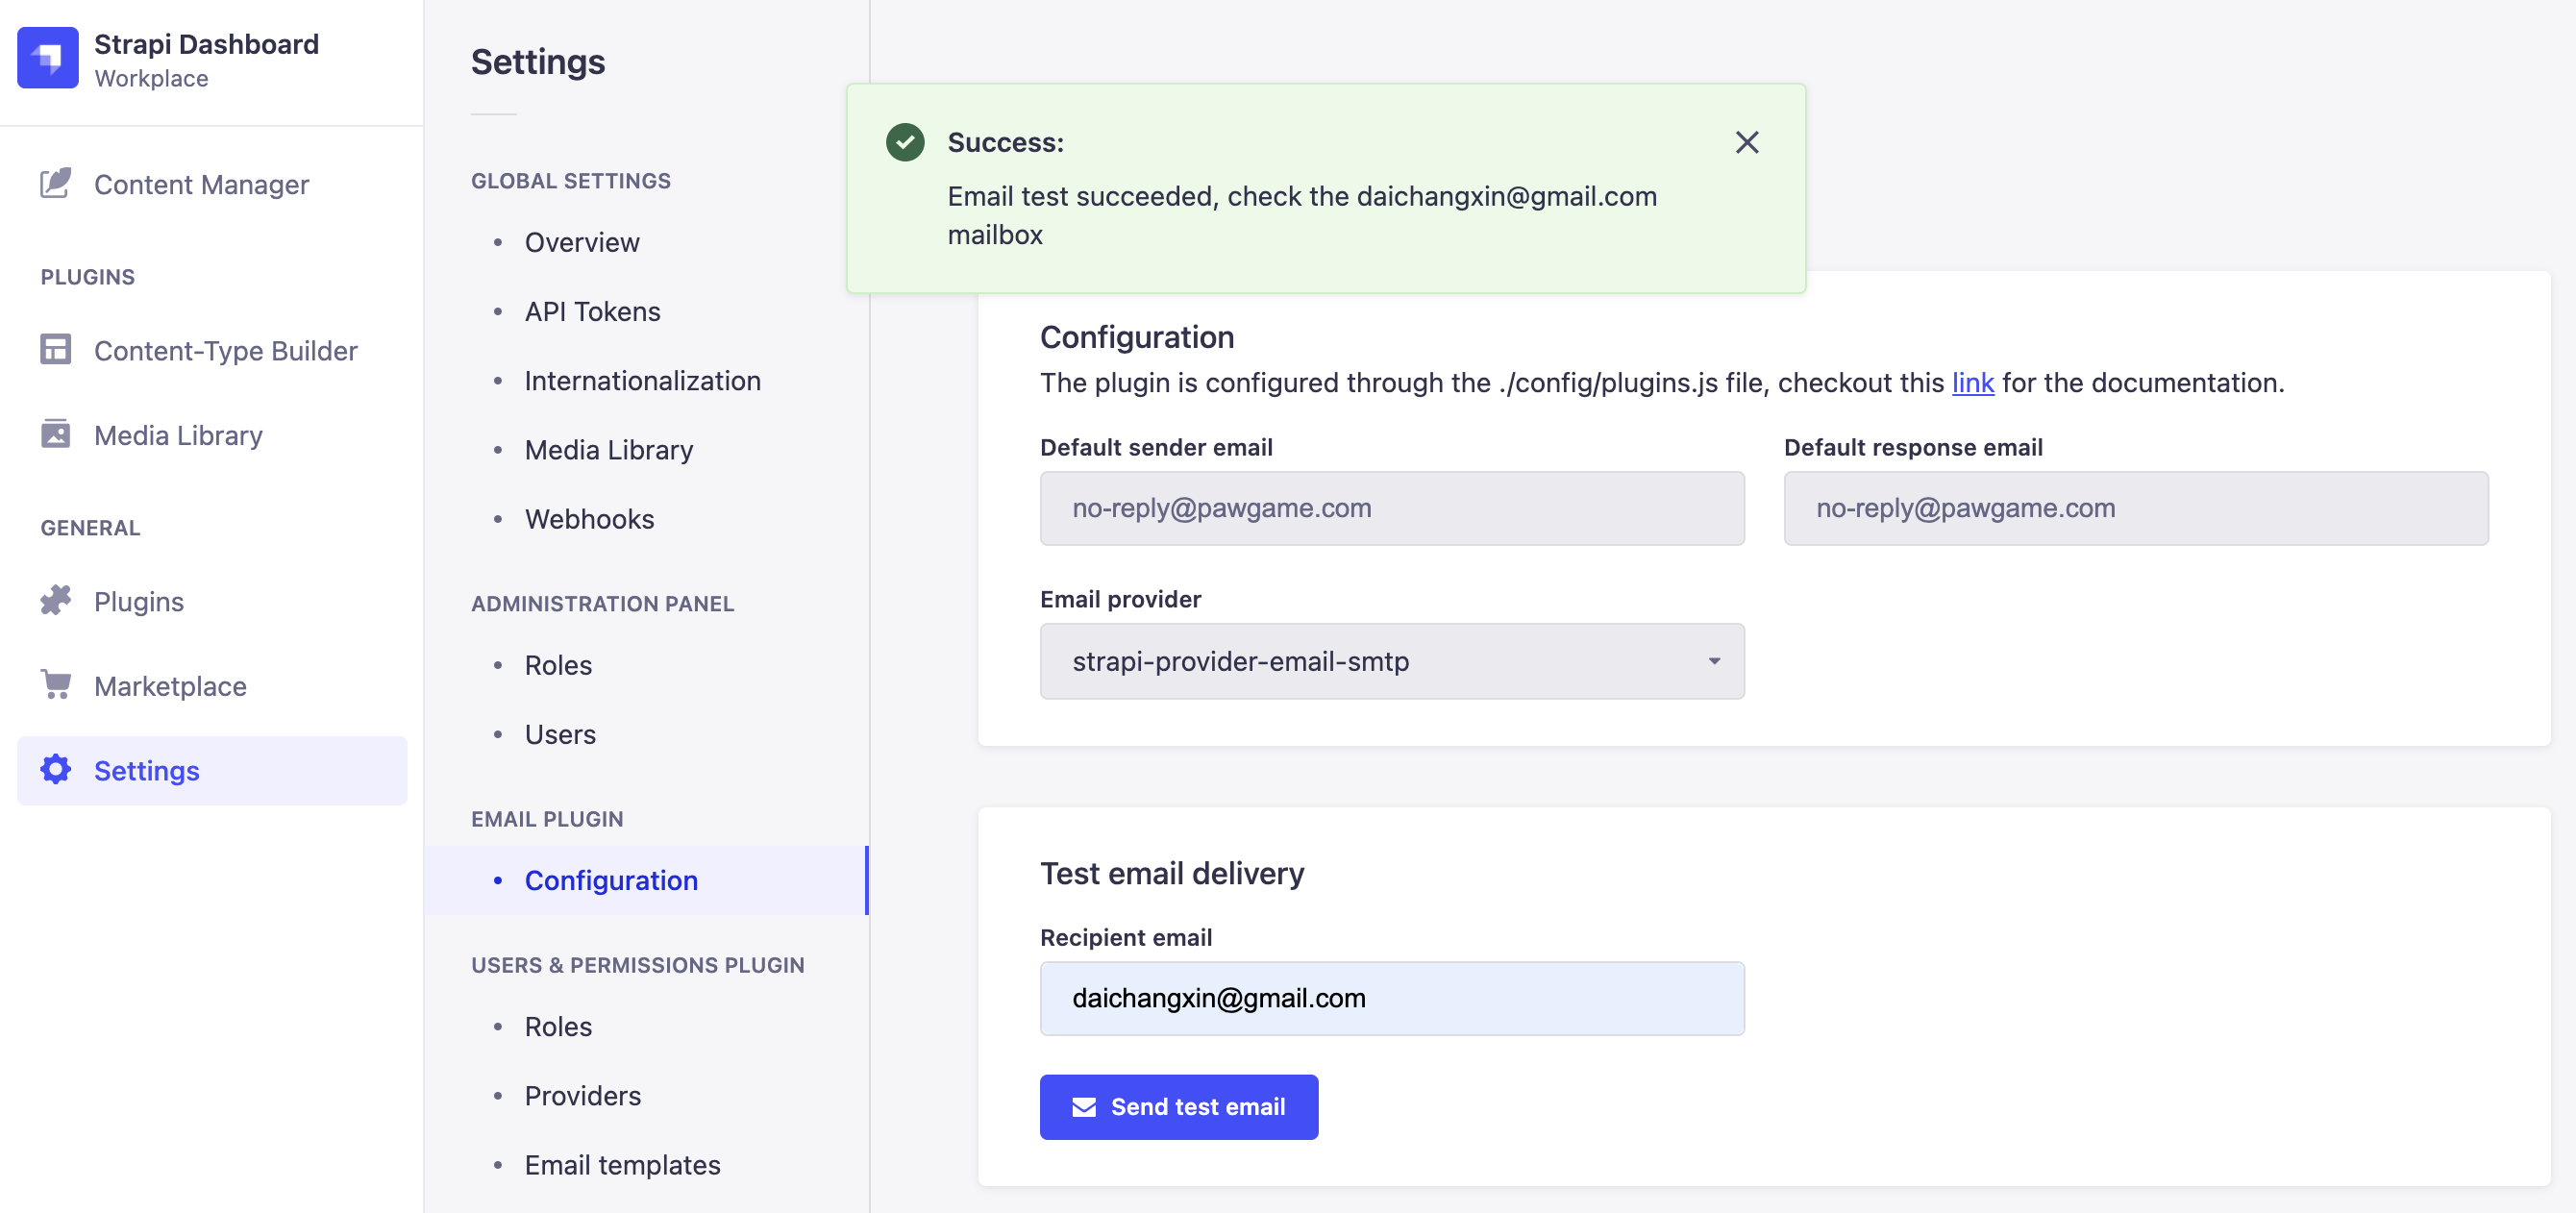Dismiss the success notification
Screen dimensions: 2576x1213
coord(1746,143)
